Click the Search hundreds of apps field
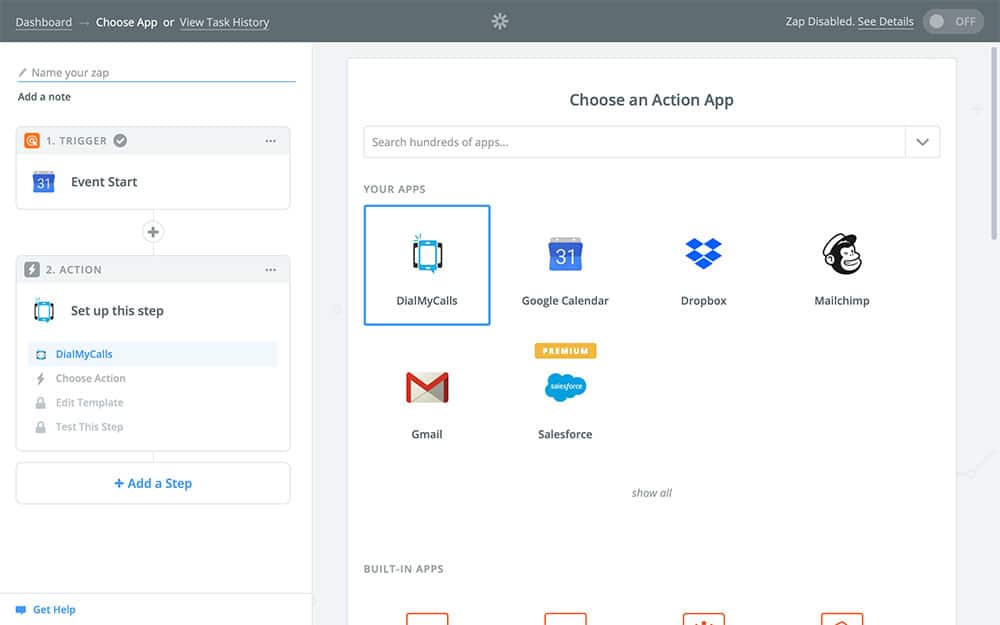This screenshot has width=1000, height=625. tap(634, 142)
